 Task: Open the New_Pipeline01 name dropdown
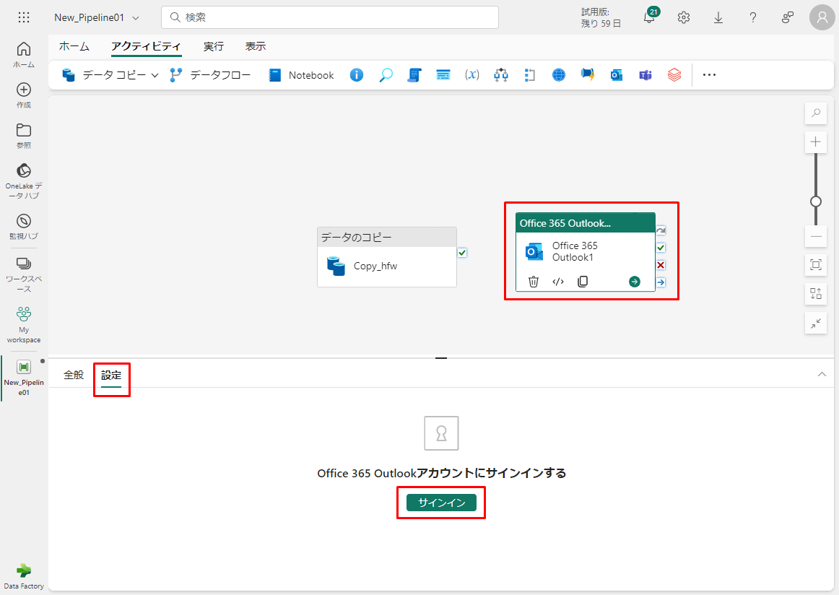(136, 18)
